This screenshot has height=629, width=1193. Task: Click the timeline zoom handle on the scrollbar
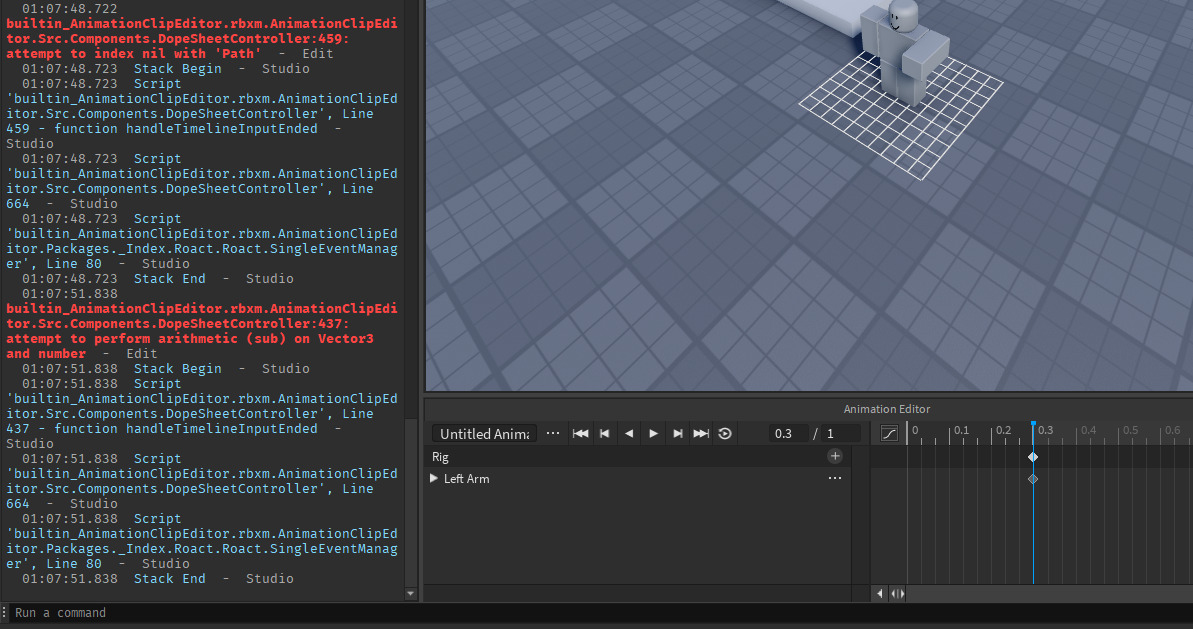point(898,594)
